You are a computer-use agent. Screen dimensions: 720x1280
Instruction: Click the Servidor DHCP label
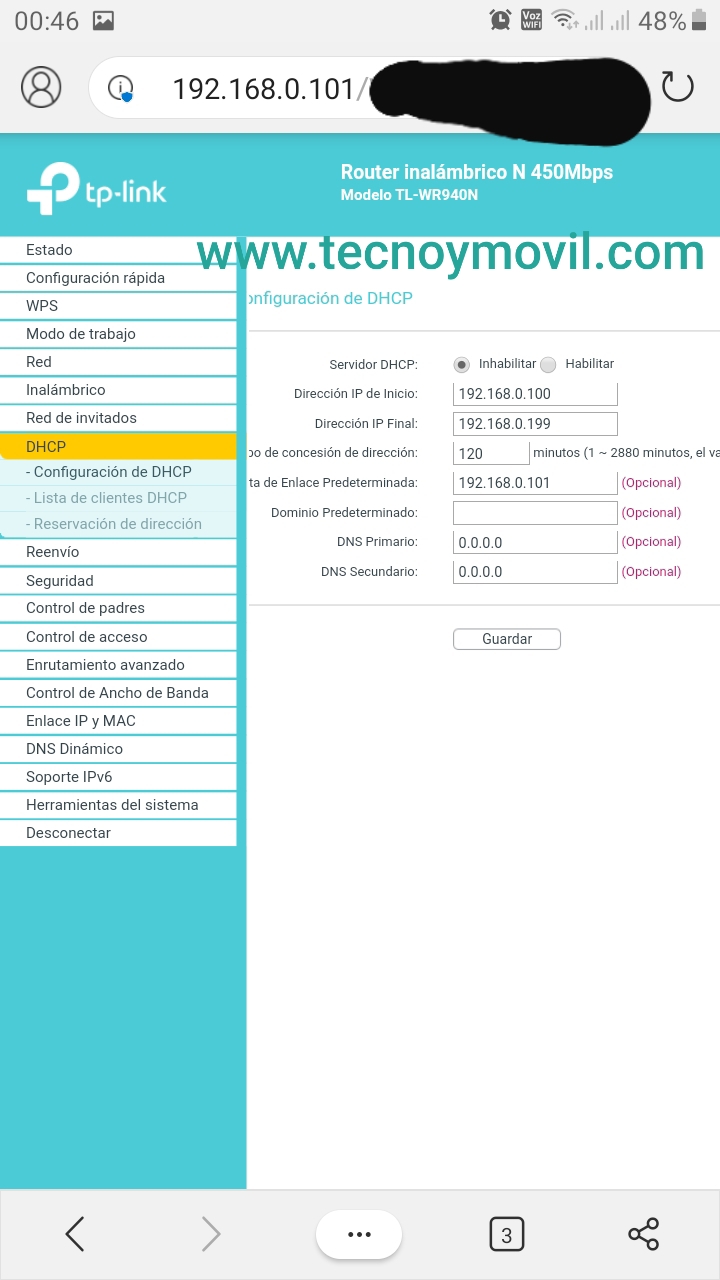pyautogui.click(x=373, y=364)
